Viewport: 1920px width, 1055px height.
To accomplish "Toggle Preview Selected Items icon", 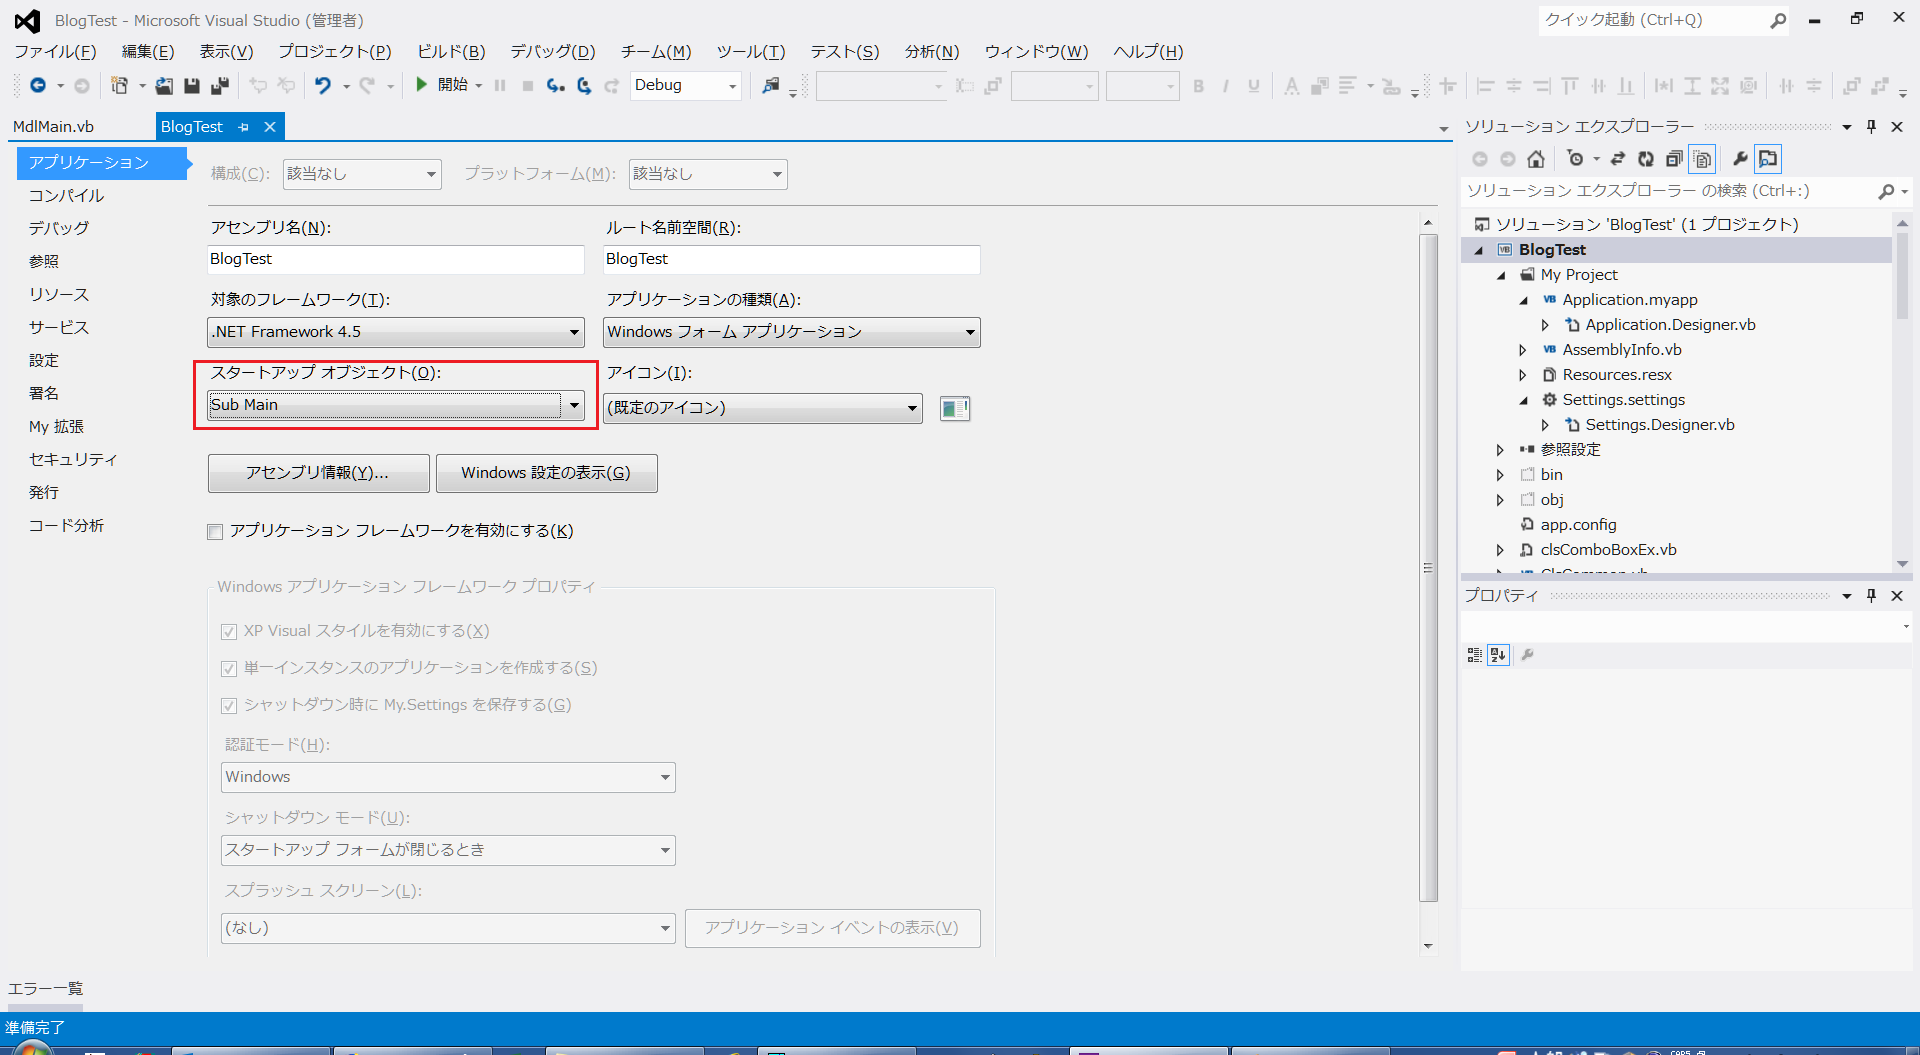I will point(1768,159).
